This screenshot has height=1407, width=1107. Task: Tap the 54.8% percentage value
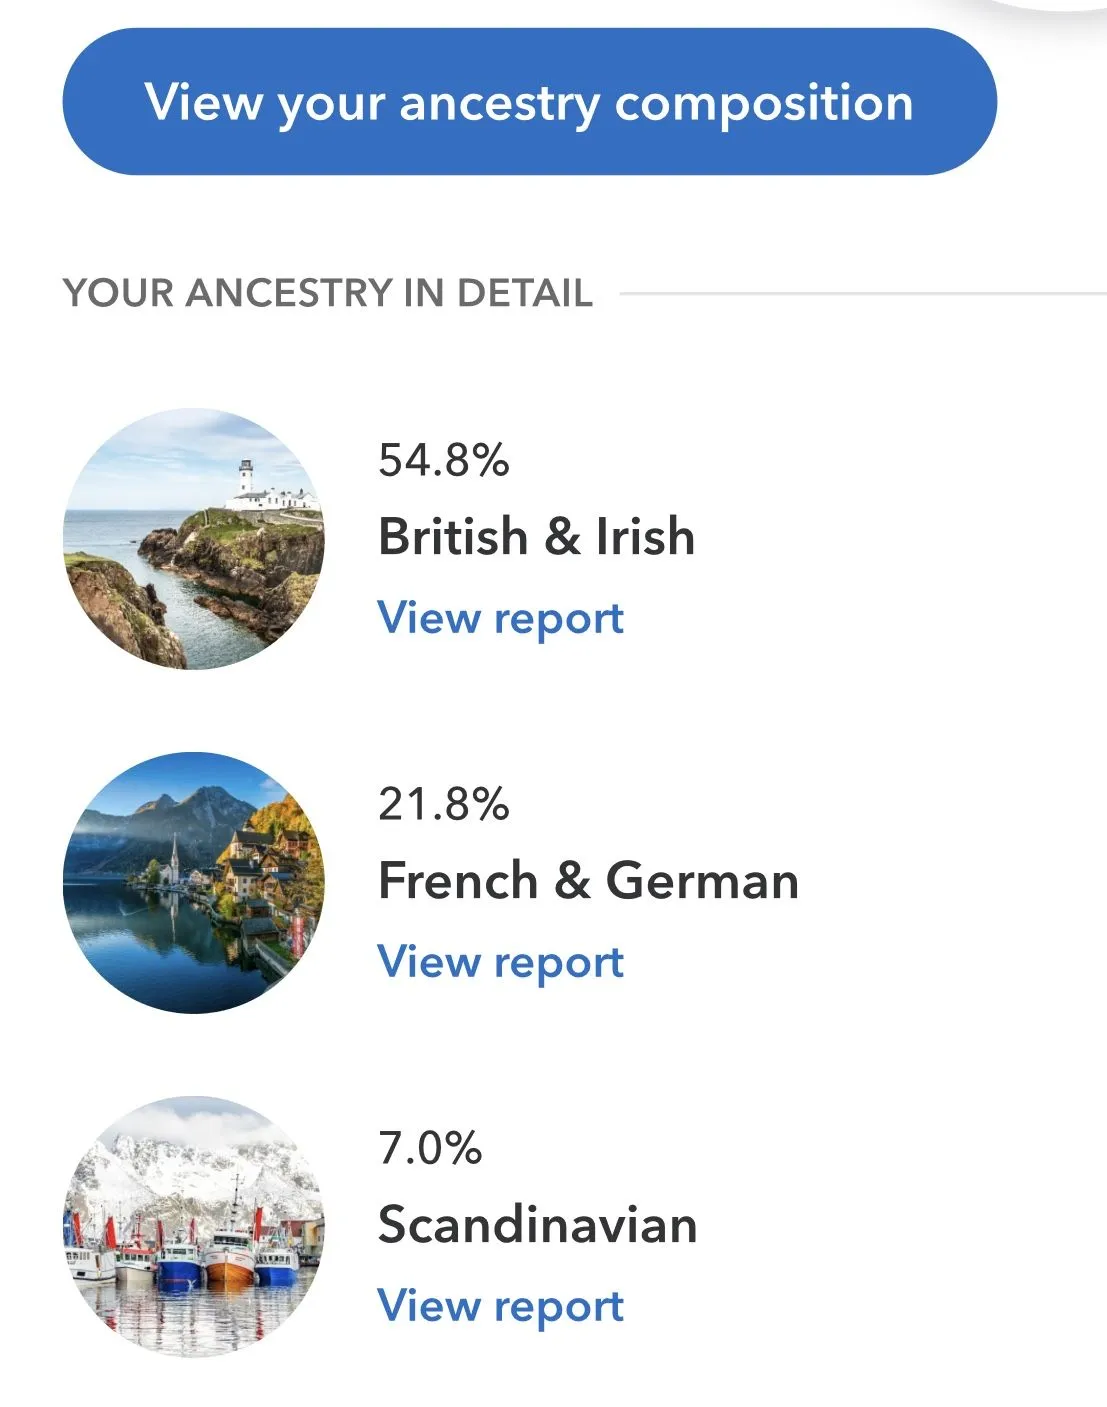443,460
